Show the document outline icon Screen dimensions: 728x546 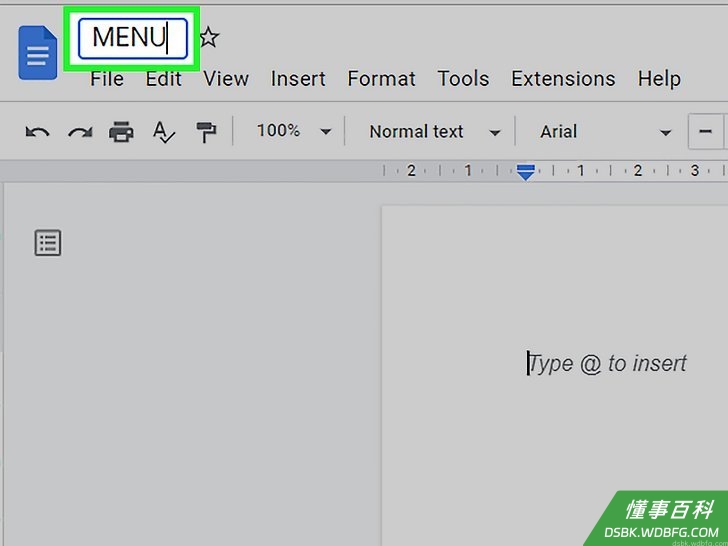tap(48, 242)
